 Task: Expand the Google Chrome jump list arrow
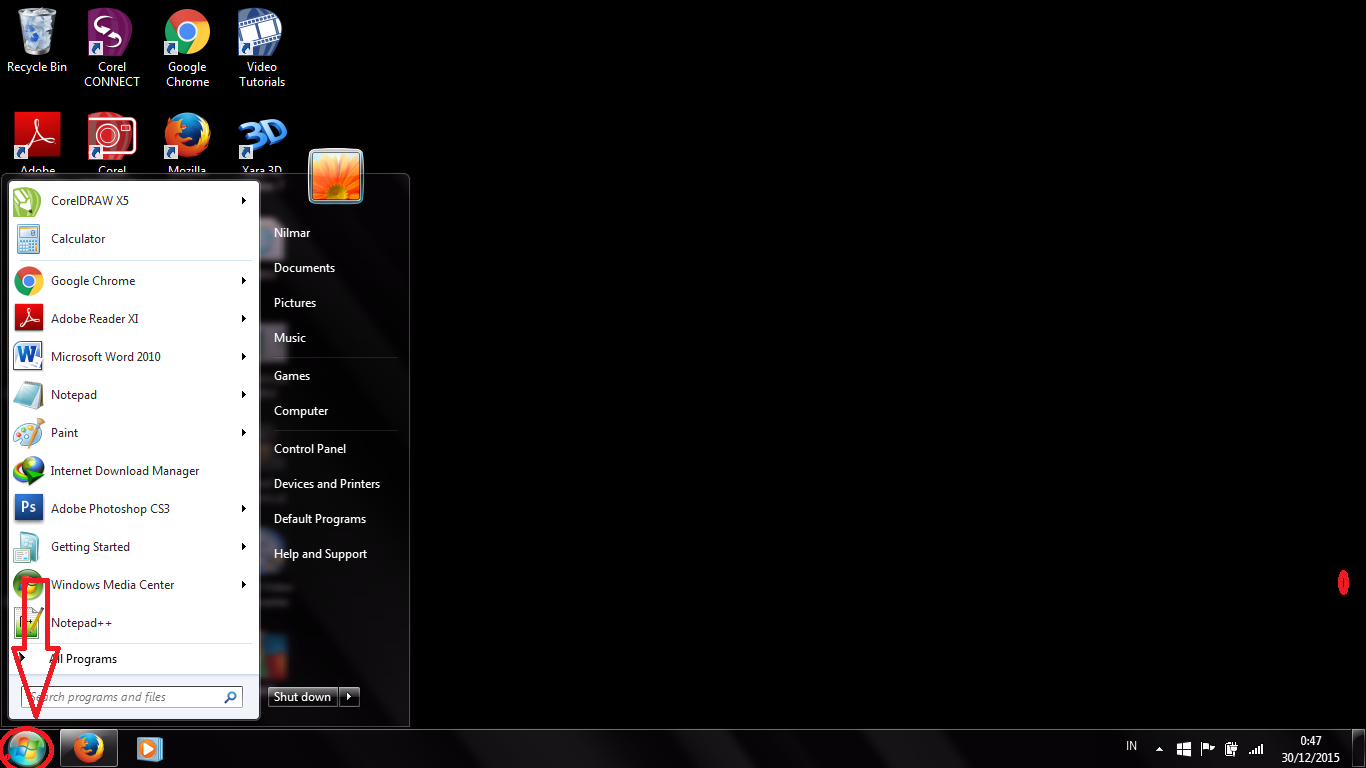243,281
